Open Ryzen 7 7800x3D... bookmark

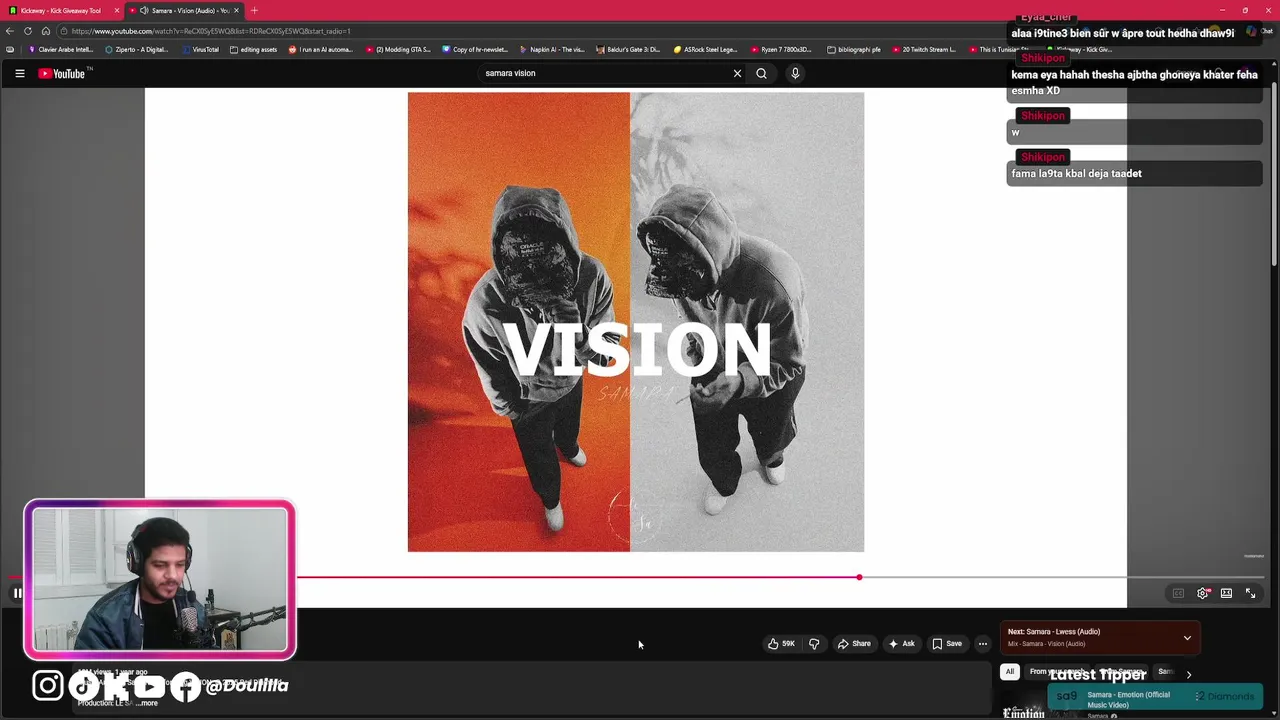780,49
